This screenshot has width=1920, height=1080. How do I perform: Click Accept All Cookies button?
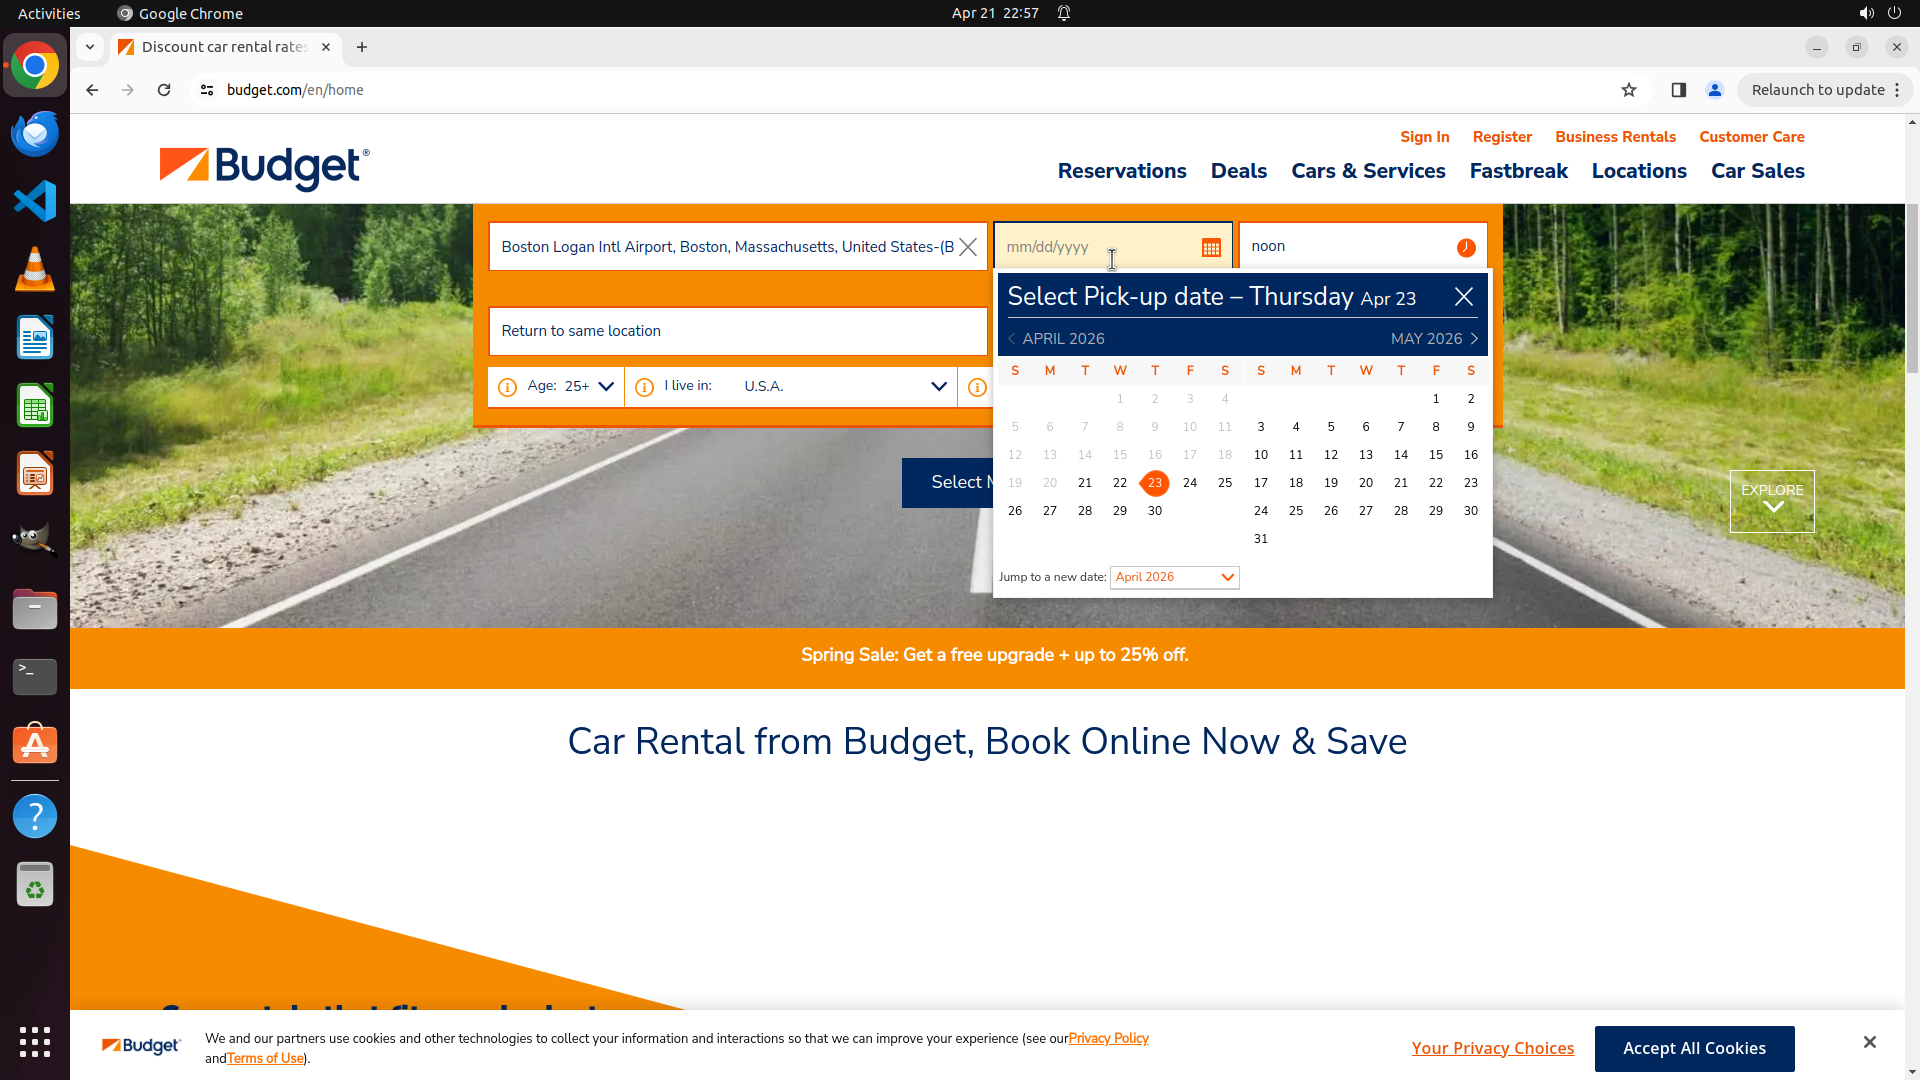1693,1048
